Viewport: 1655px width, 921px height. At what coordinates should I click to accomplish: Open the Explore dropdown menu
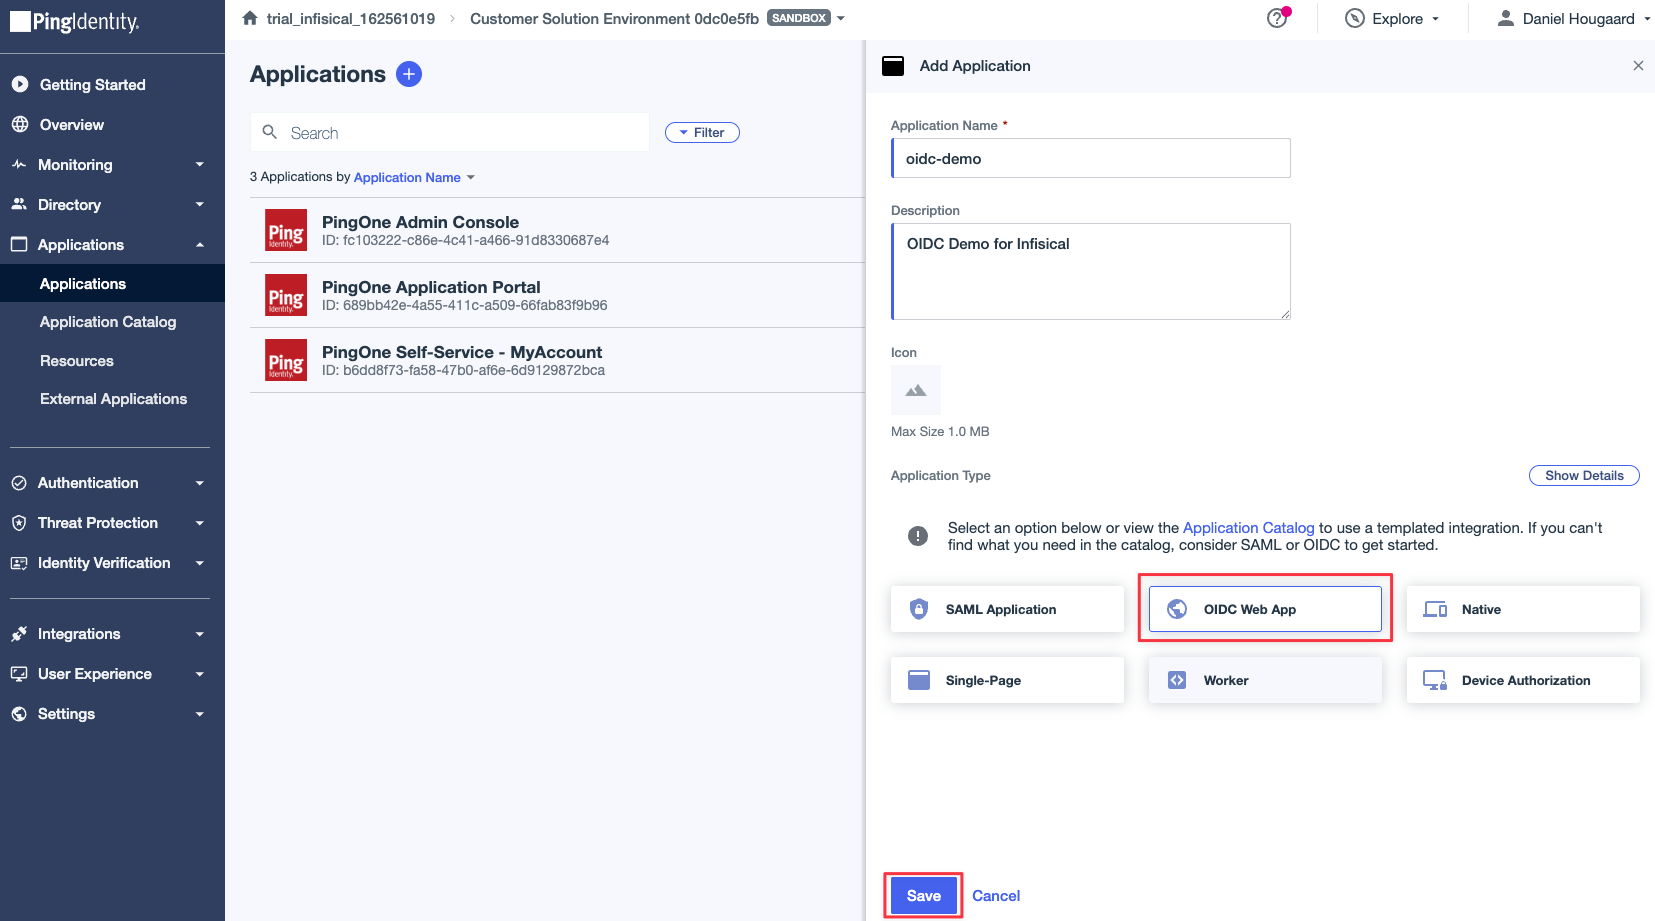(1393, 18)
